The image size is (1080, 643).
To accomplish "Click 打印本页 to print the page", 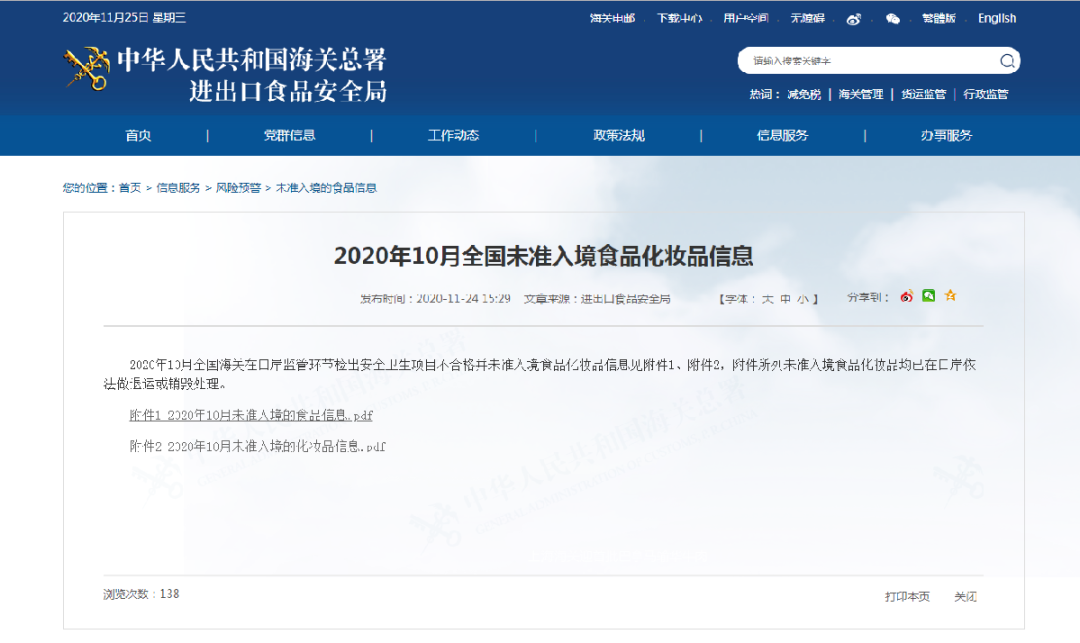I will coord(907,596).
